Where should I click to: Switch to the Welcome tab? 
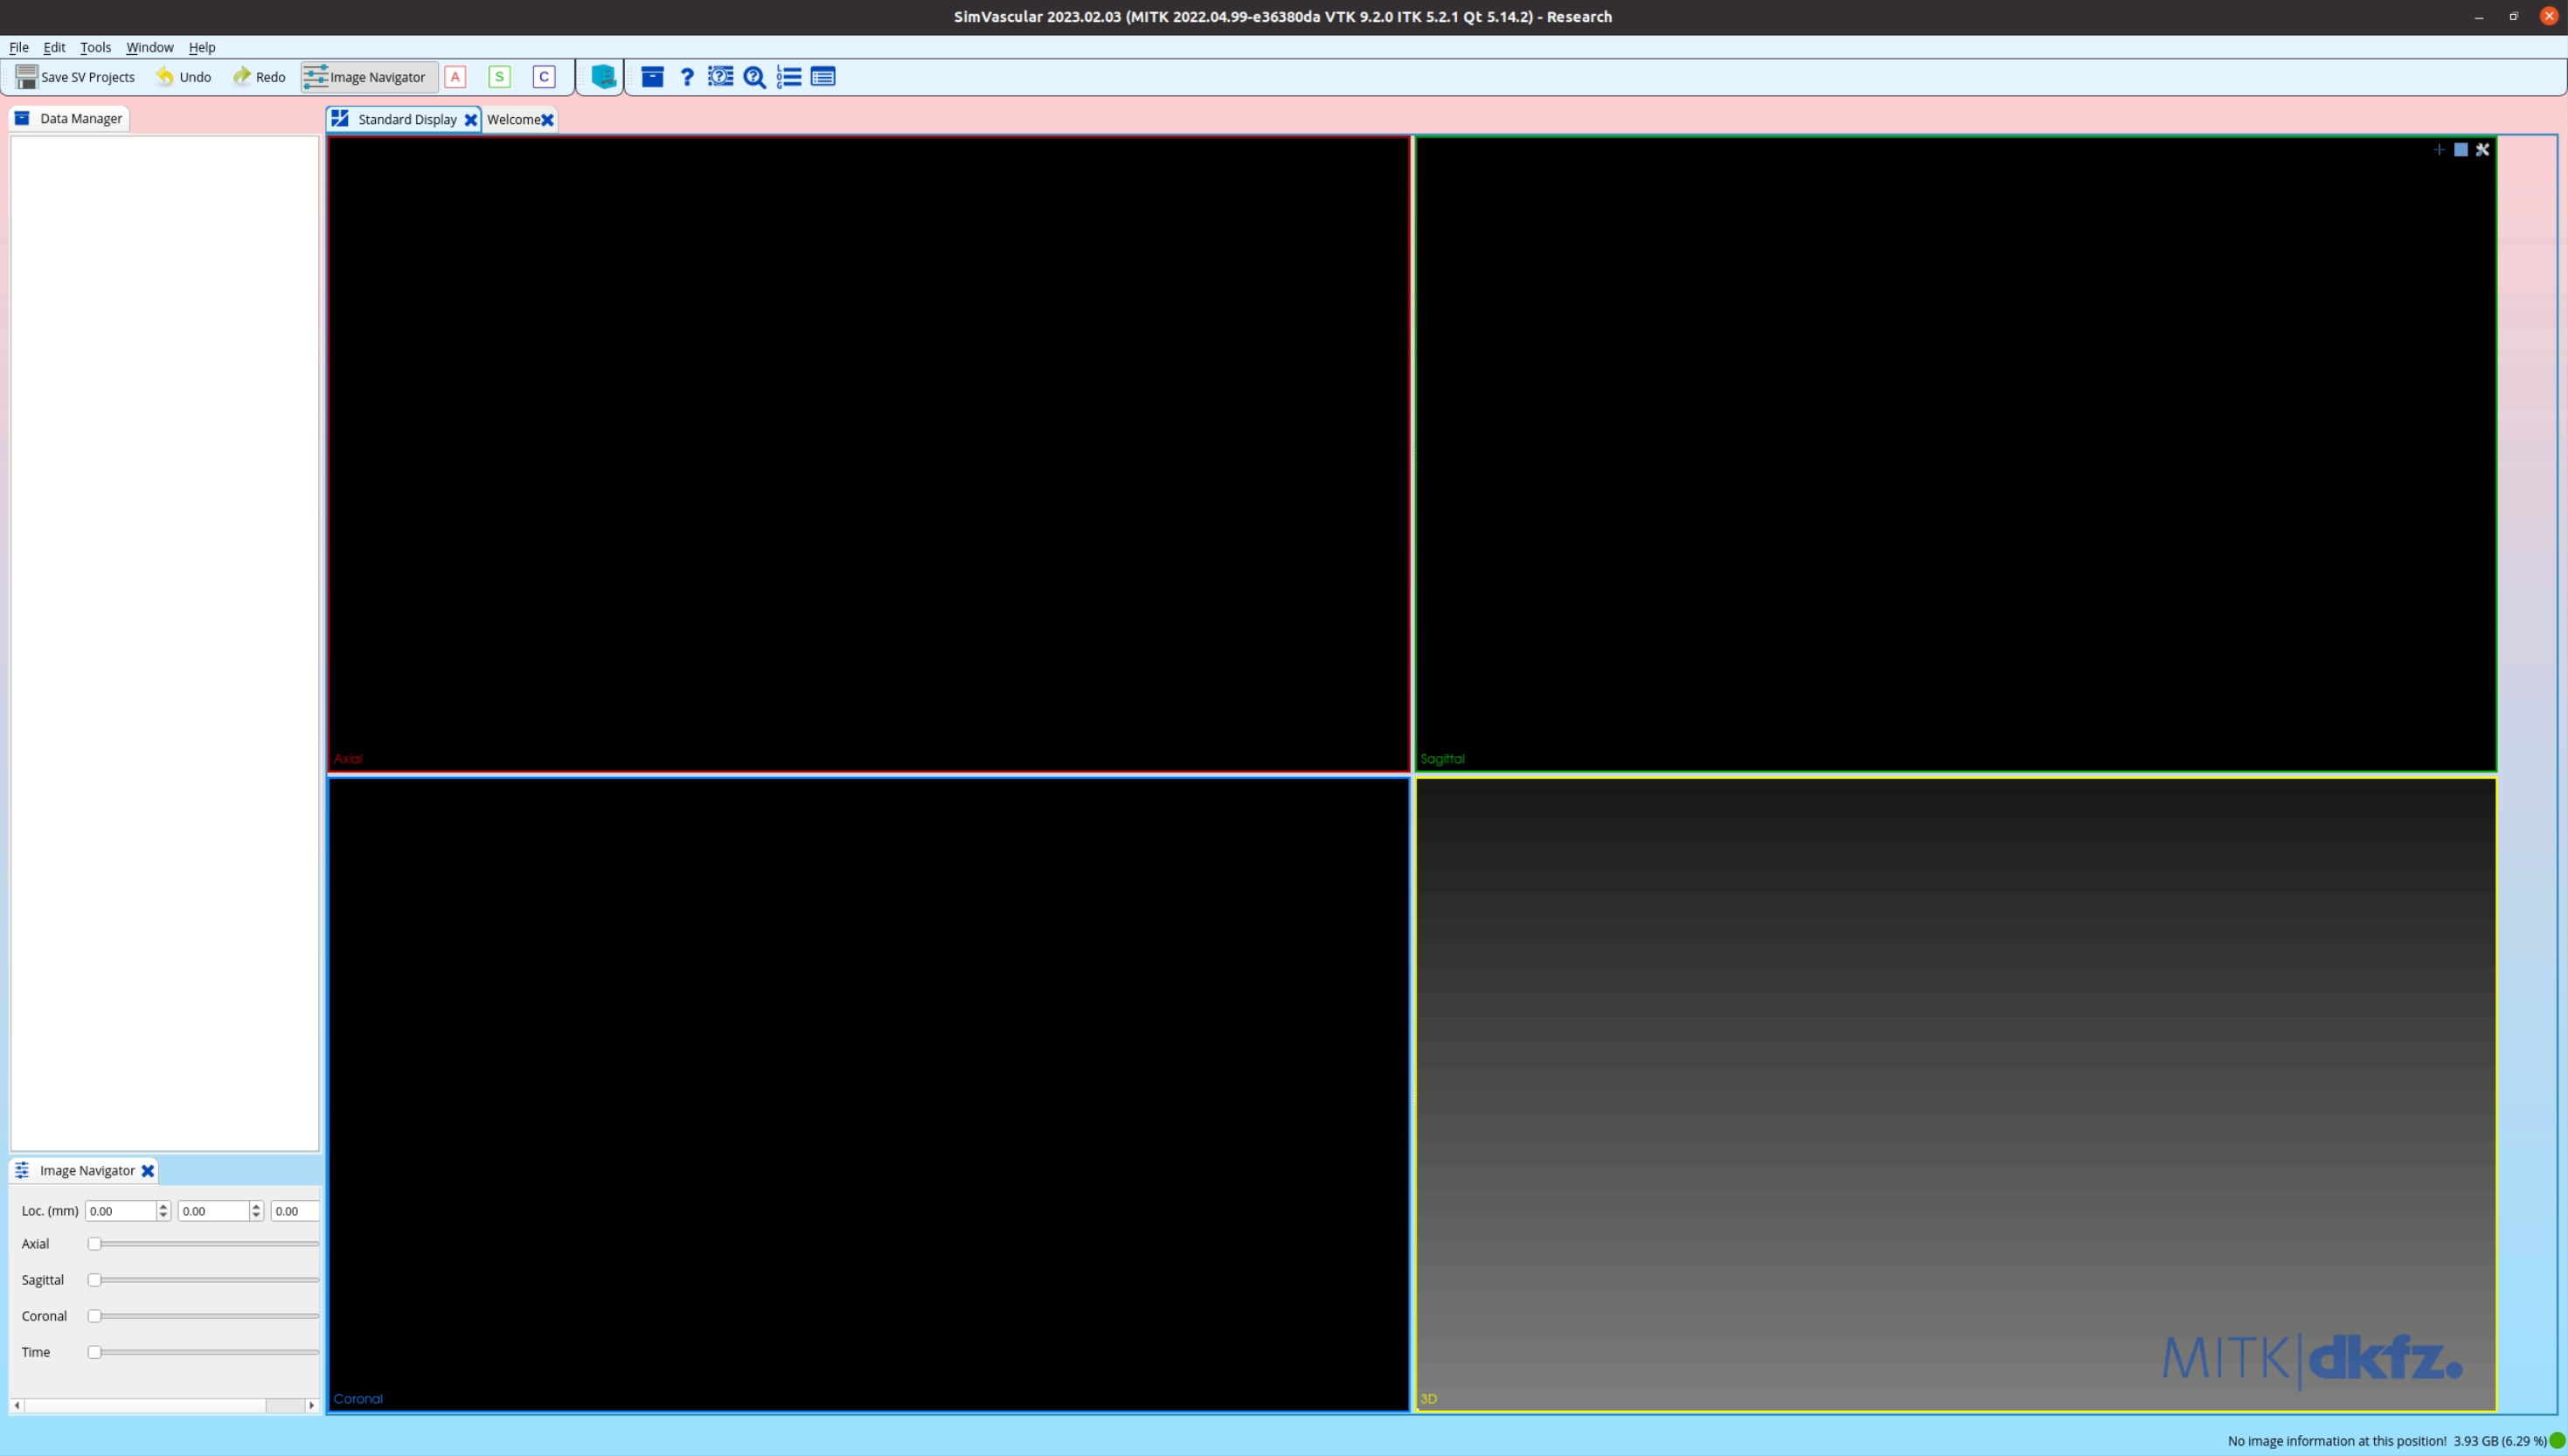click(514, 119)
